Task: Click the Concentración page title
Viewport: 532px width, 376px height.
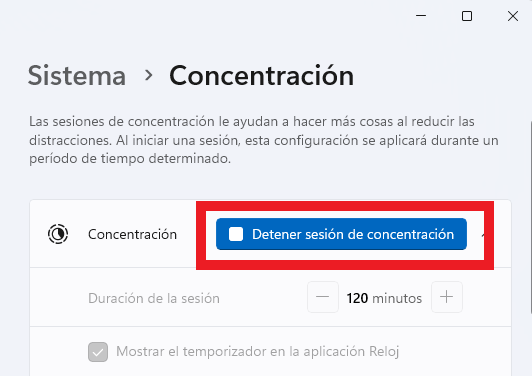Action: 262,75
